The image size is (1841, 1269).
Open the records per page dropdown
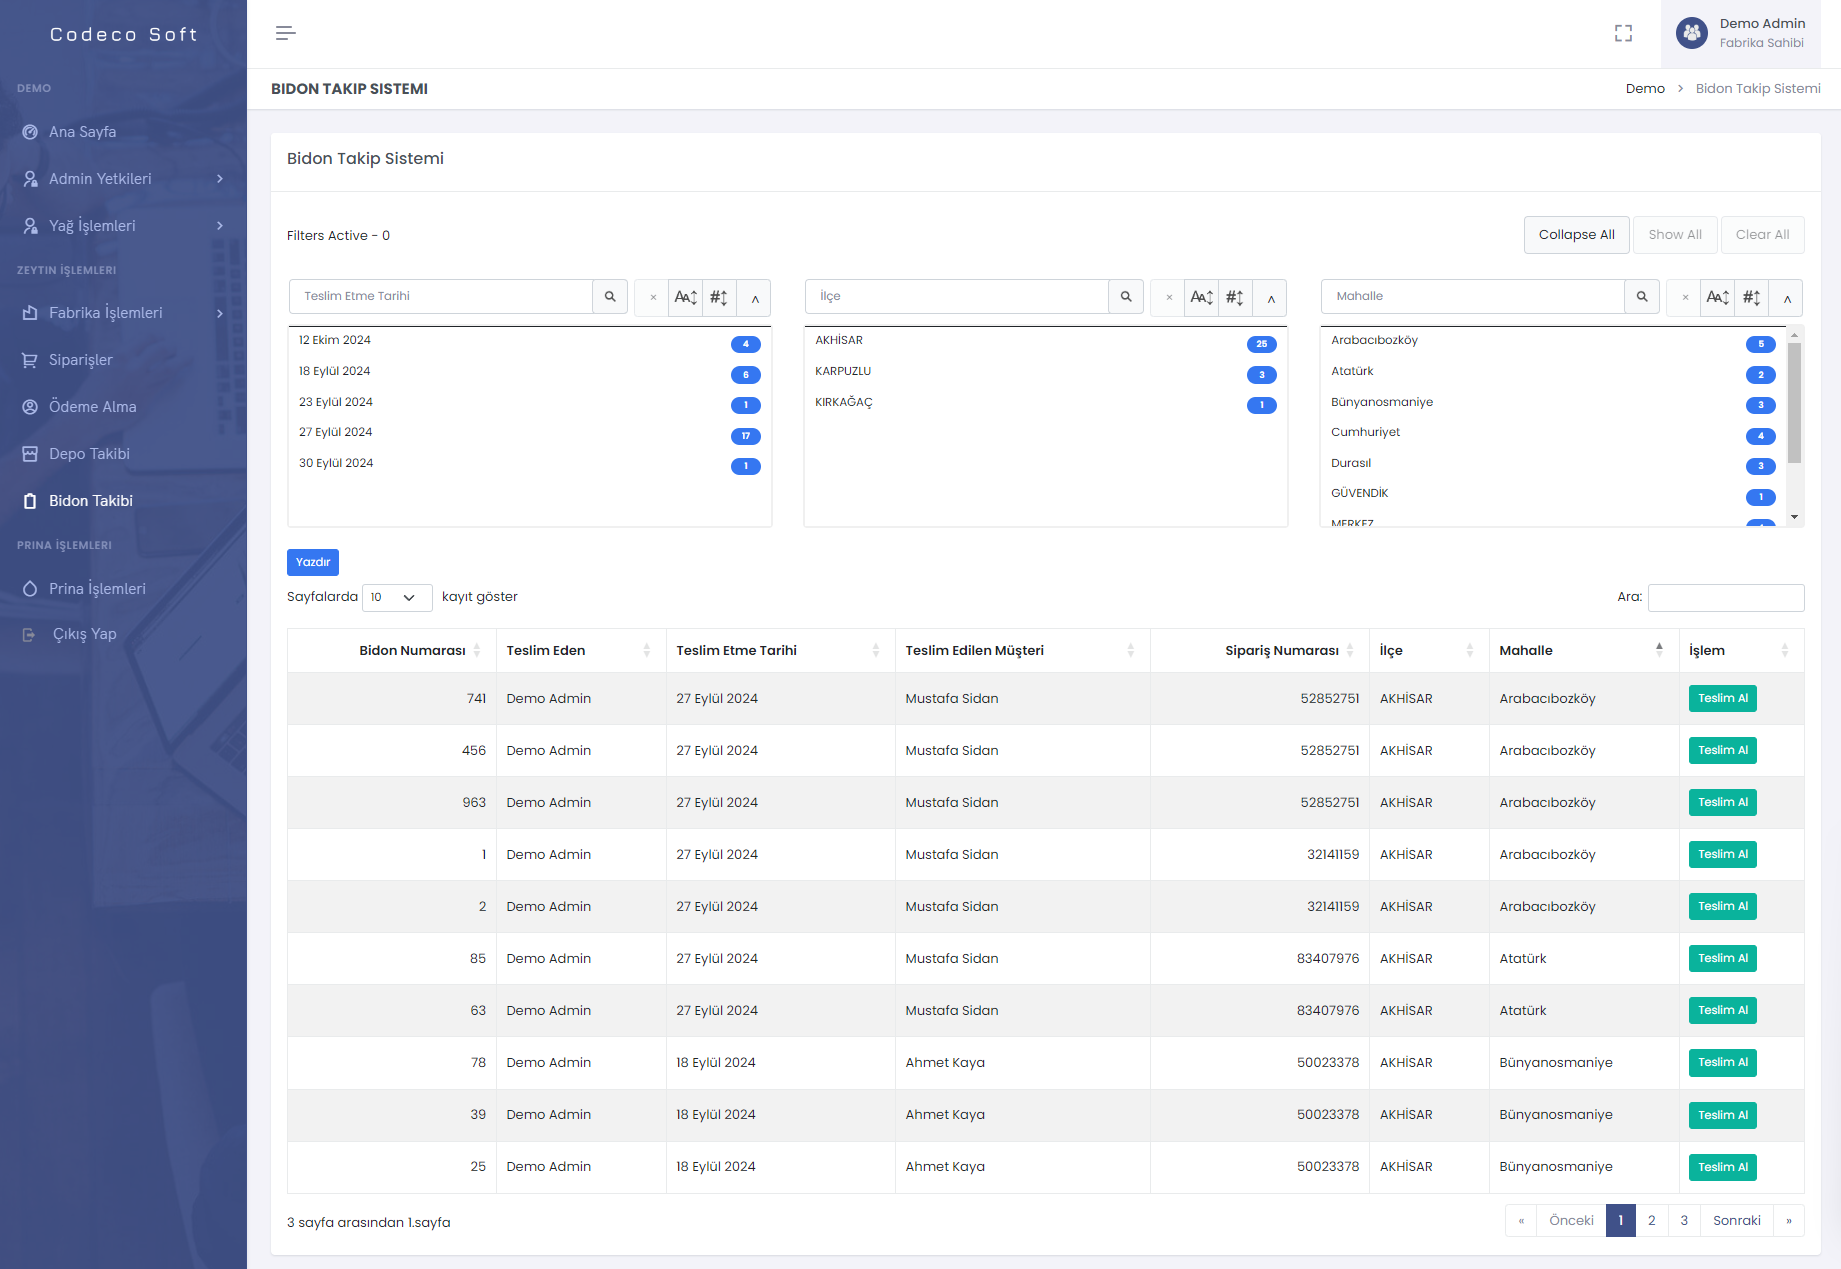point(396,598)
